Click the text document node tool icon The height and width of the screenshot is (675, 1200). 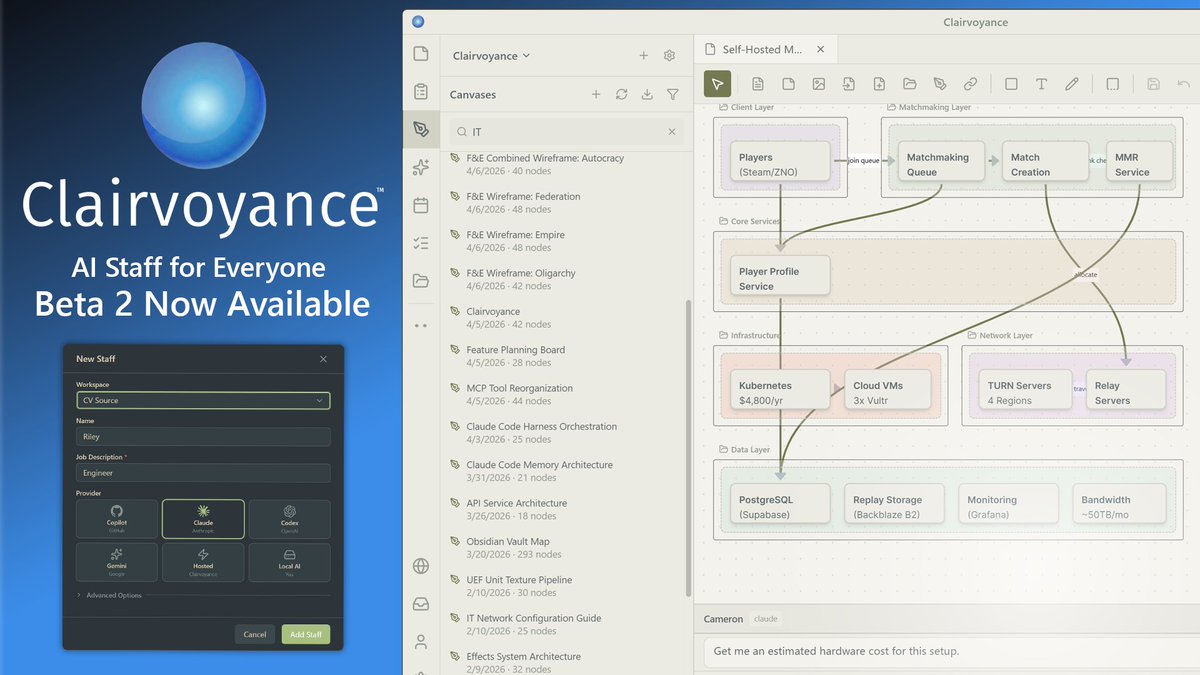(758, 84)
